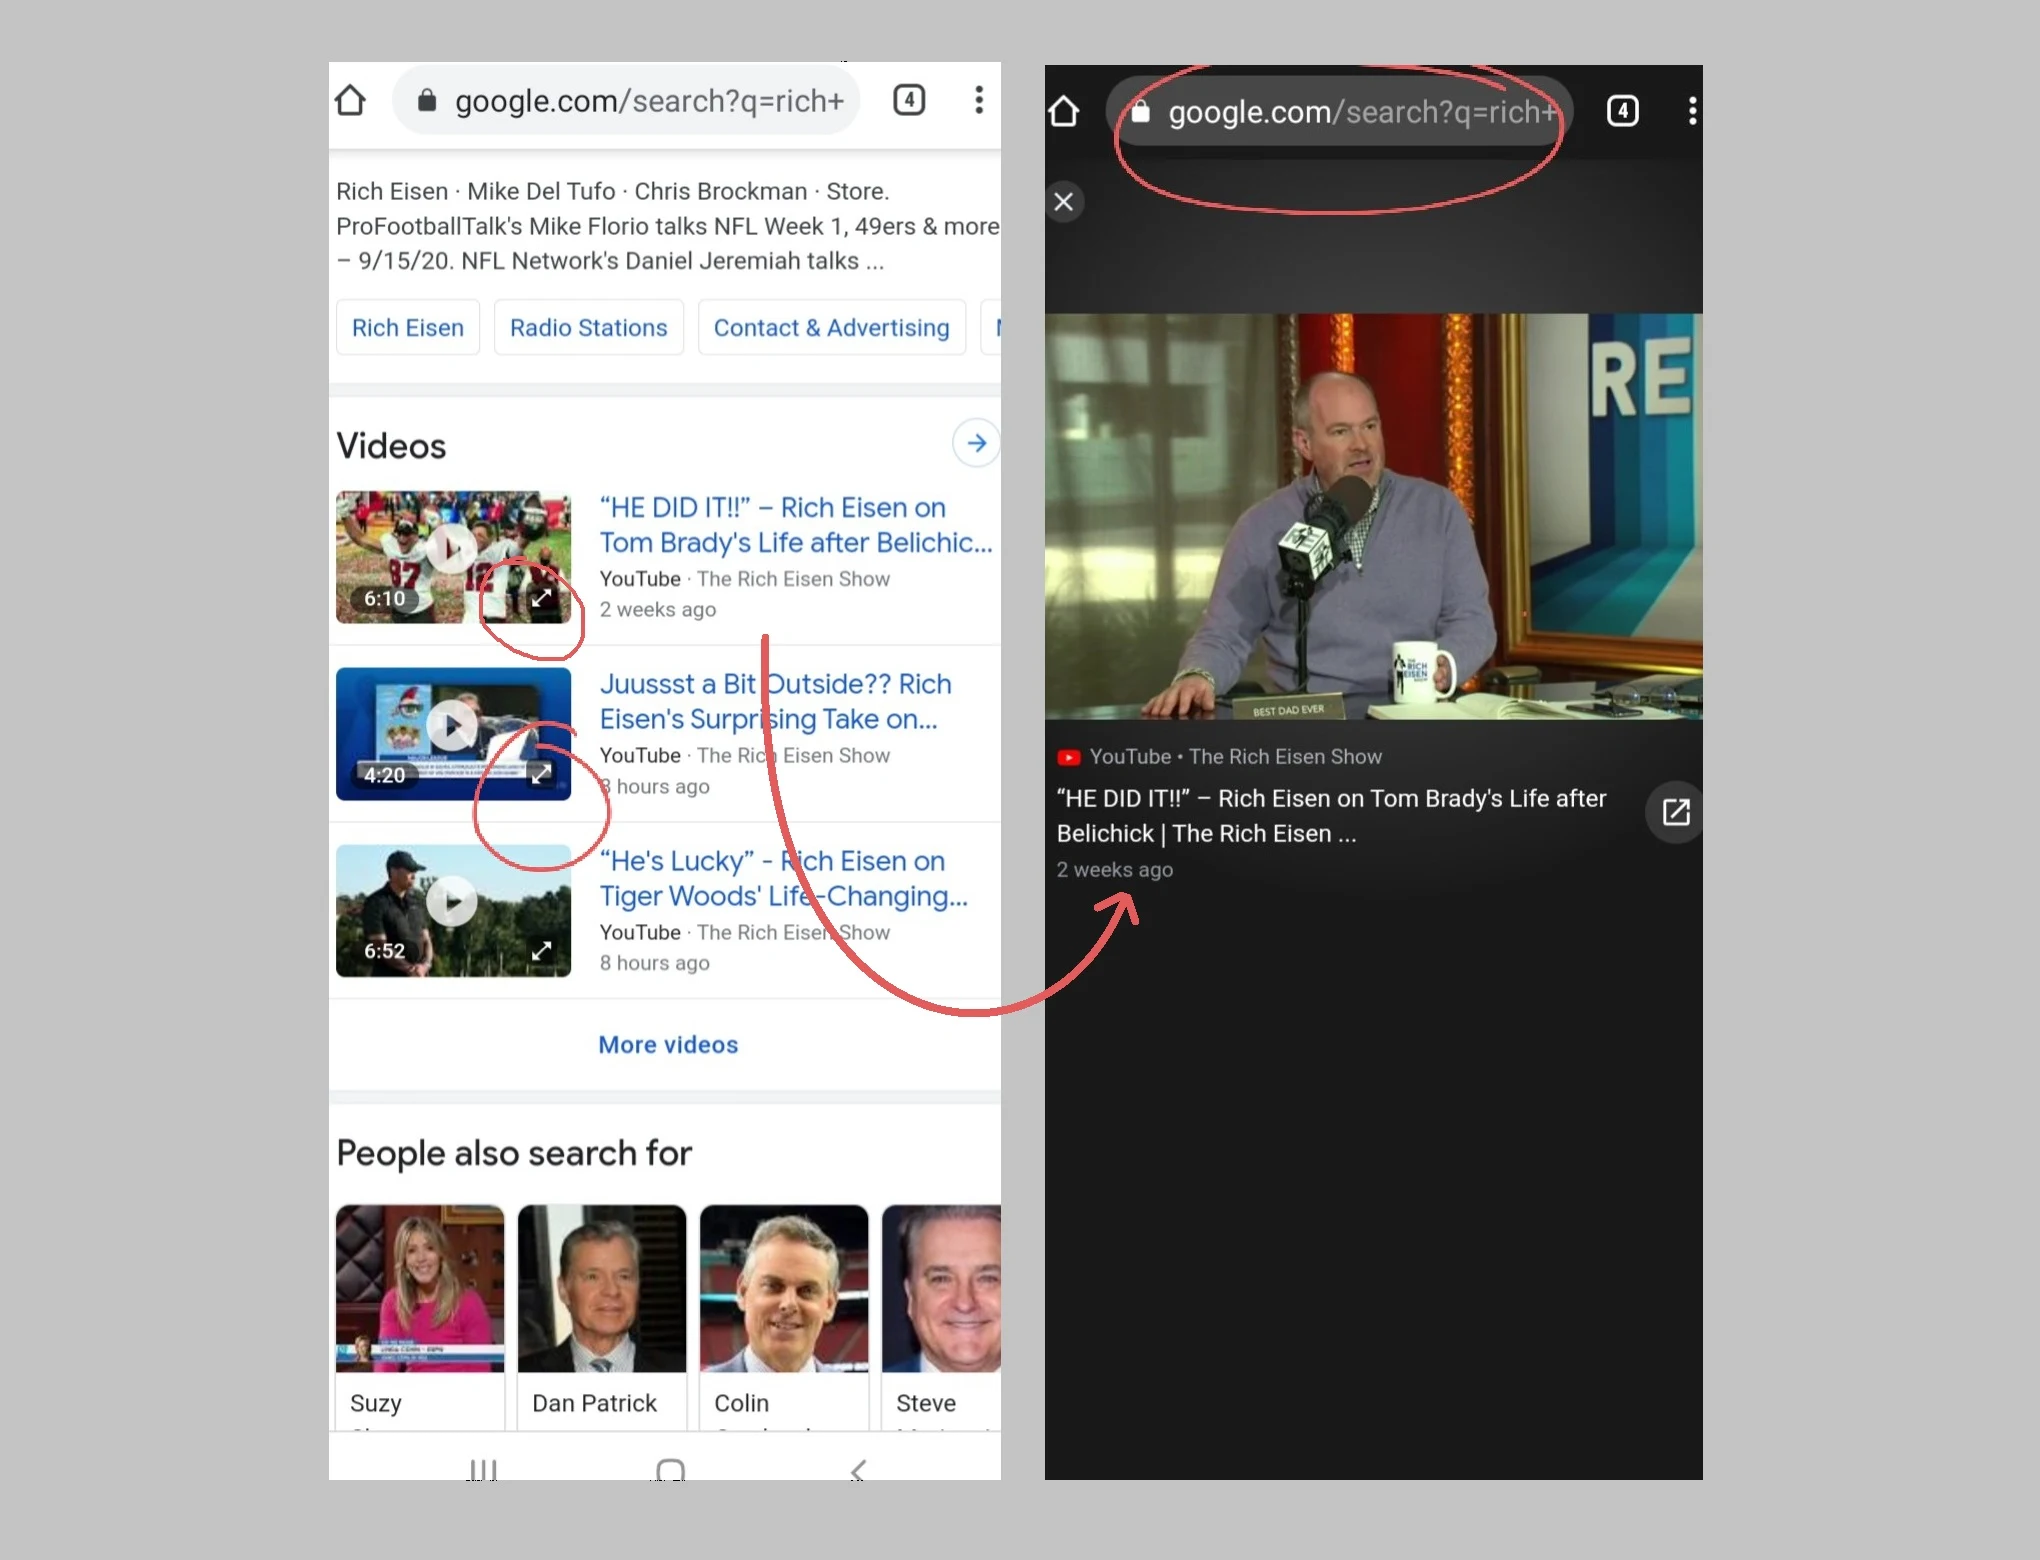Tap the More videos link
This screenshot has width=2040, height=1560.
tap(667, 1044)
